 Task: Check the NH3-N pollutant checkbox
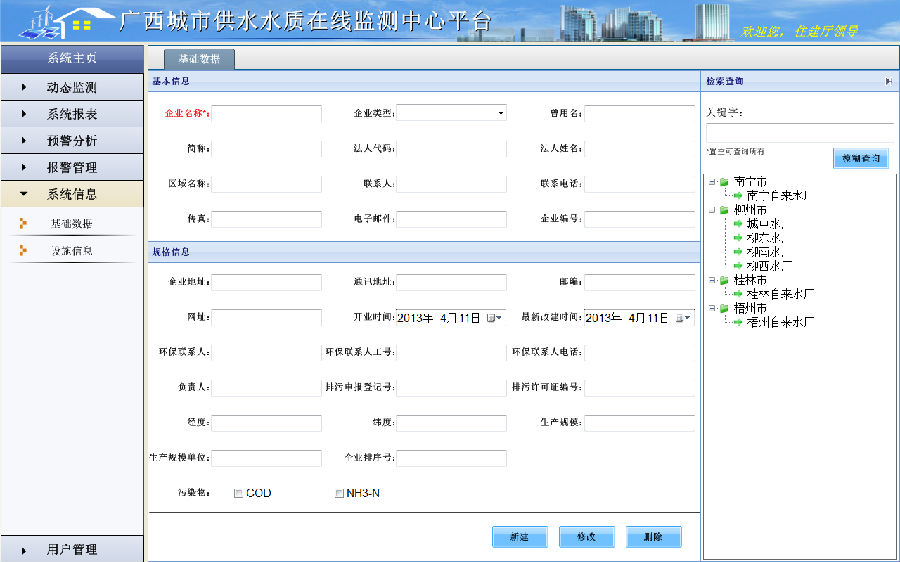tap(340, 493)
